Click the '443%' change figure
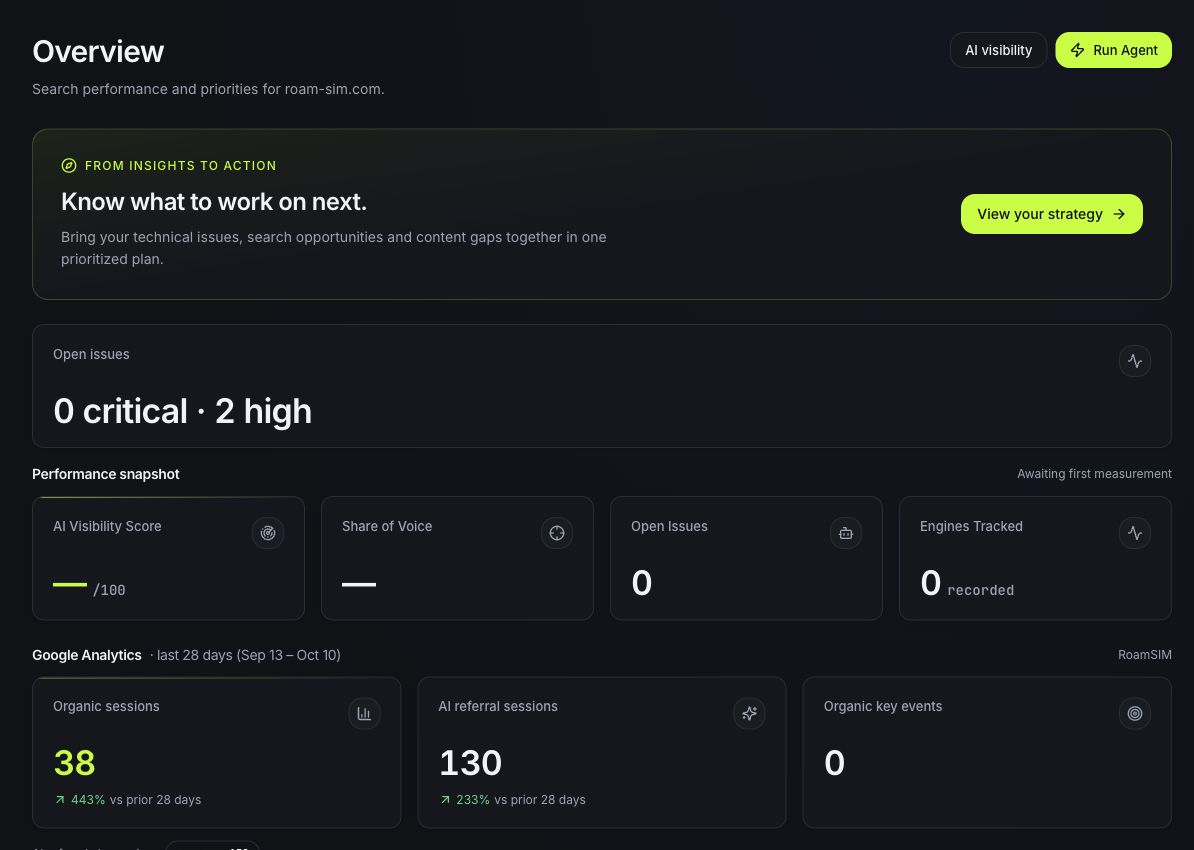 pyautogui.click(x=88, y=800)
